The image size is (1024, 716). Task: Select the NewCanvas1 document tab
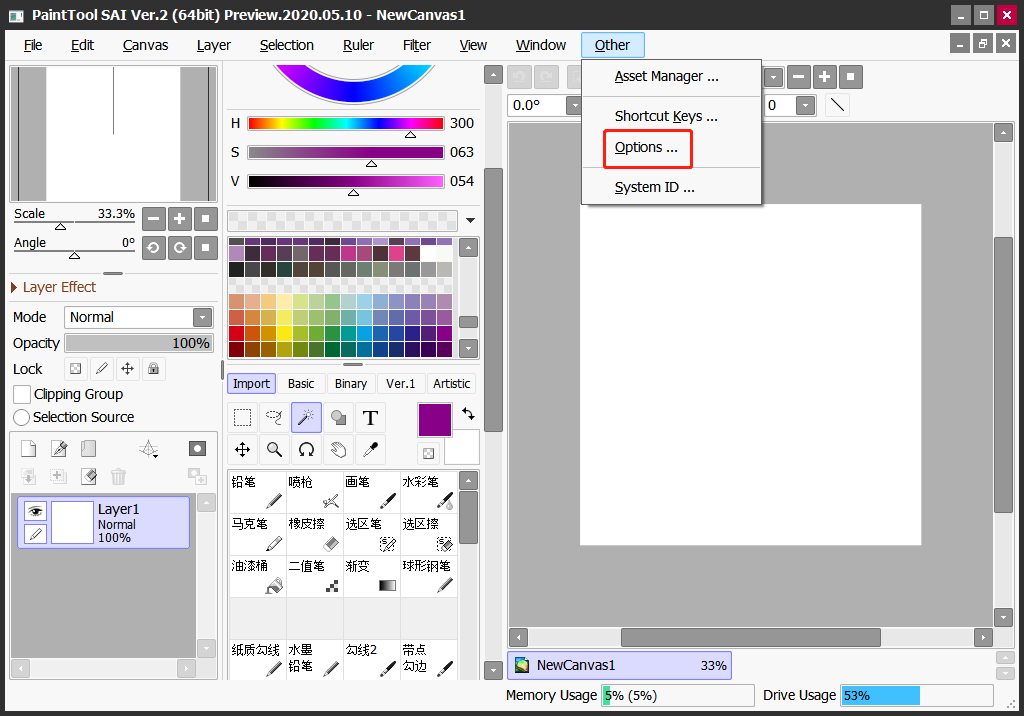tap(619, 665)
